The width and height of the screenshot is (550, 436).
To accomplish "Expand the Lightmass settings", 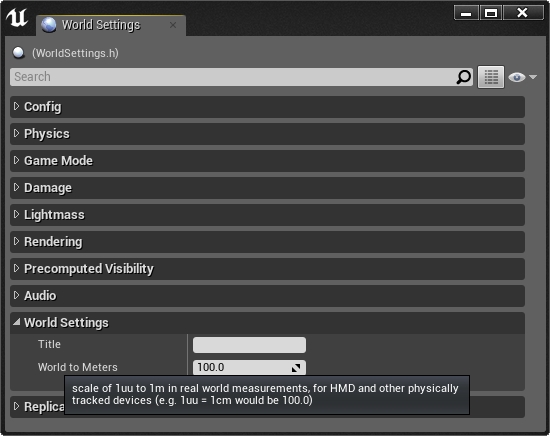I will (267, 215).
